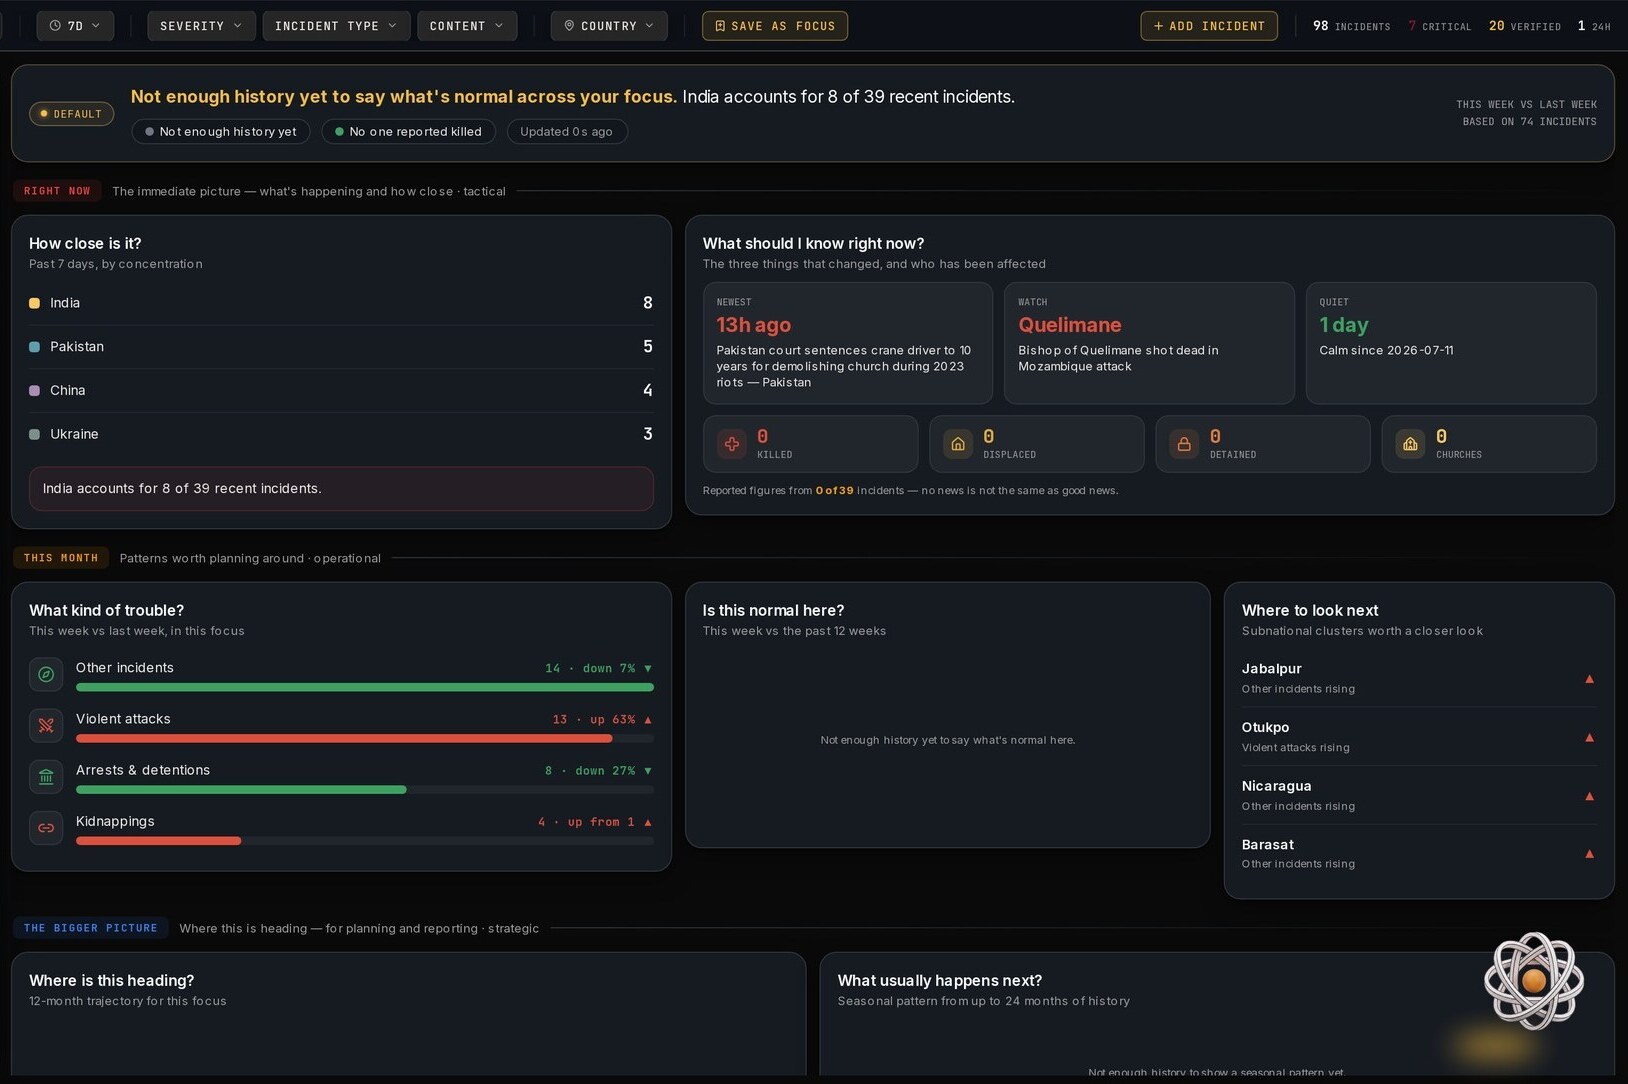Open the Nicaragua cluster entry
This screenshot has height=1084, width=1628.
pos(1419,796)
